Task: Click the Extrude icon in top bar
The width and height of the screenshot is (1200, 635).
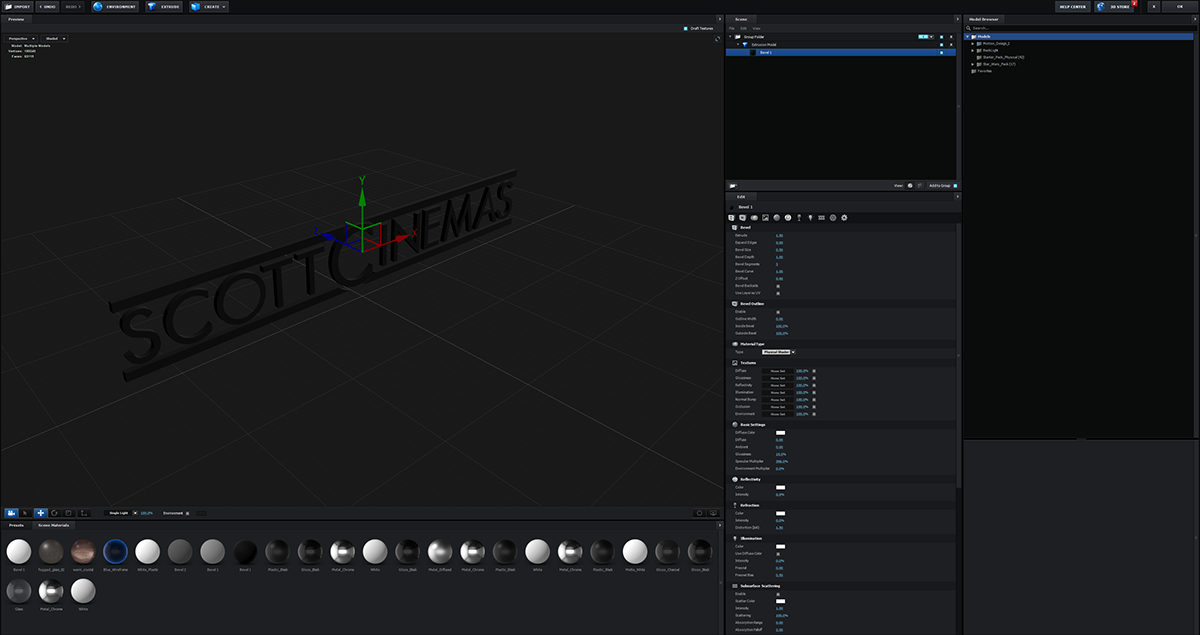Action: (x=151, y=6)
